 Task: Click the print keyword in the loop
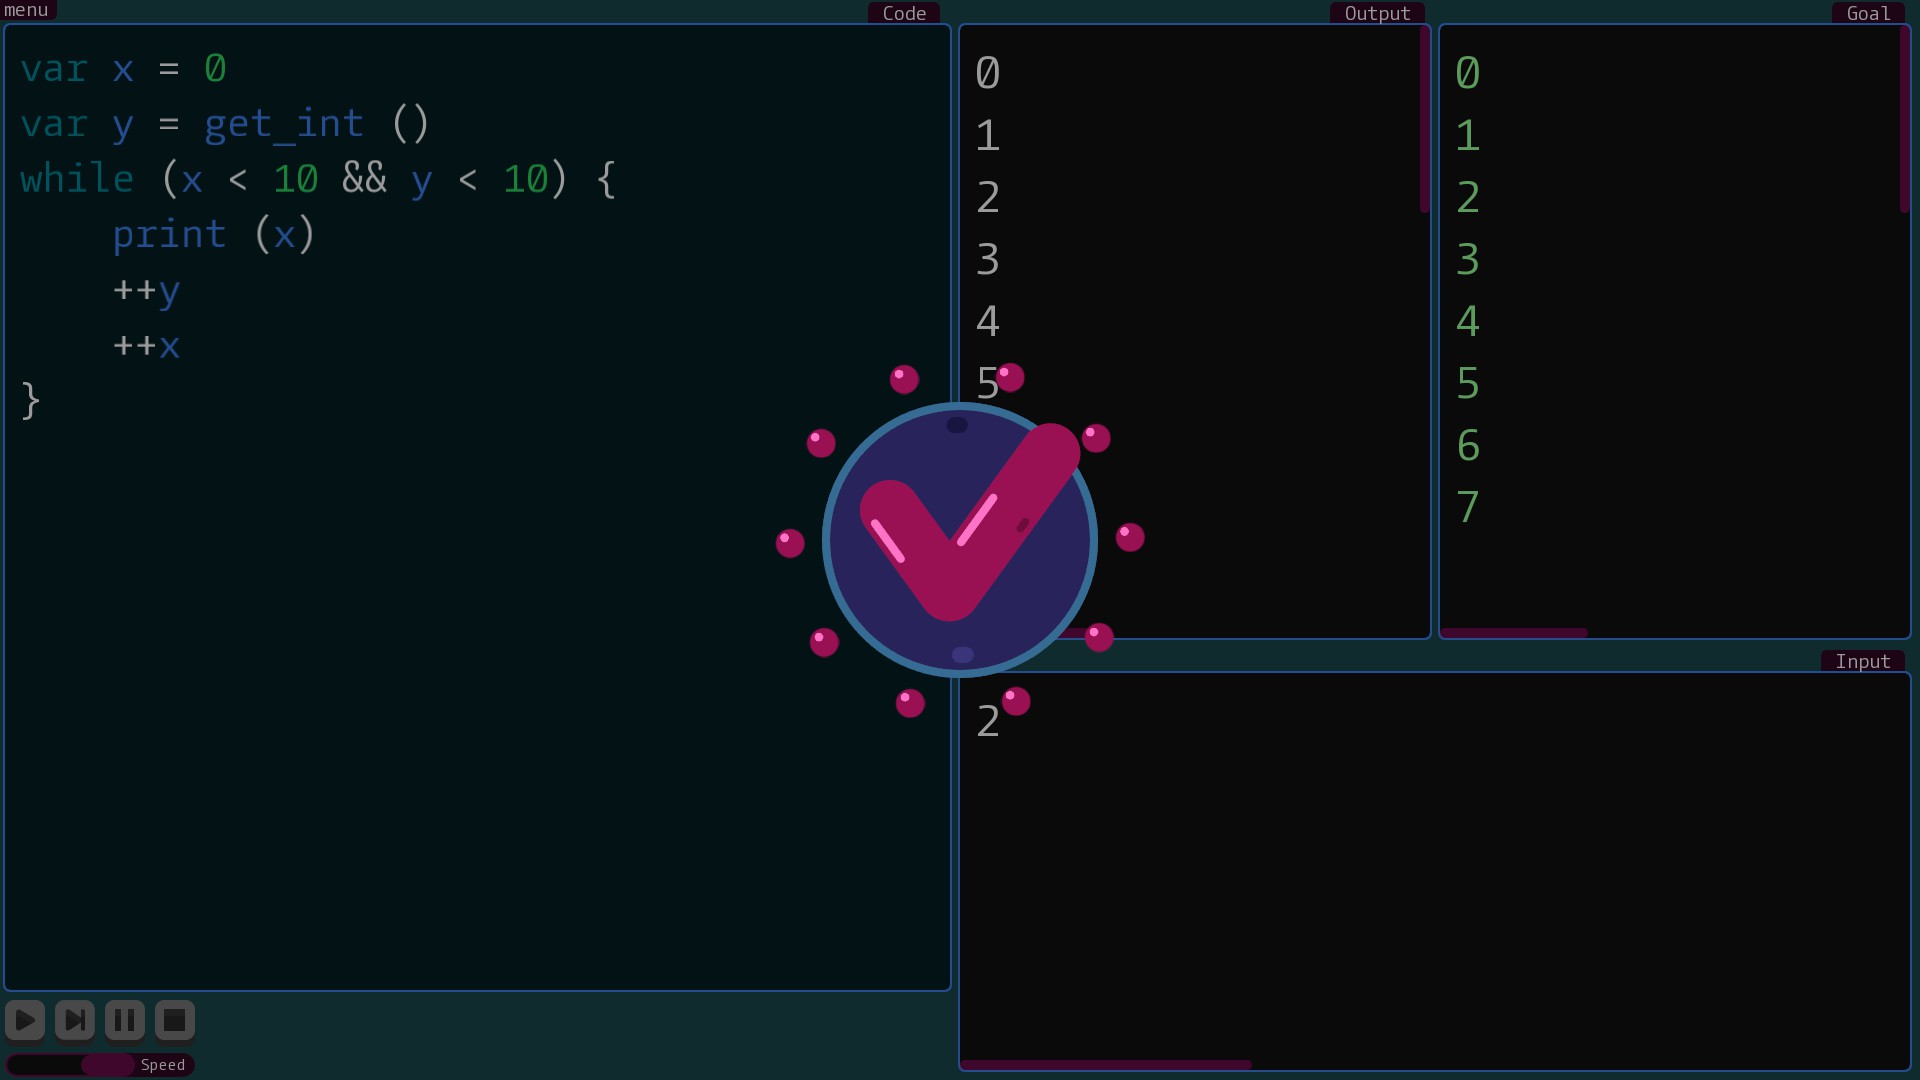[x=169, y=235]
